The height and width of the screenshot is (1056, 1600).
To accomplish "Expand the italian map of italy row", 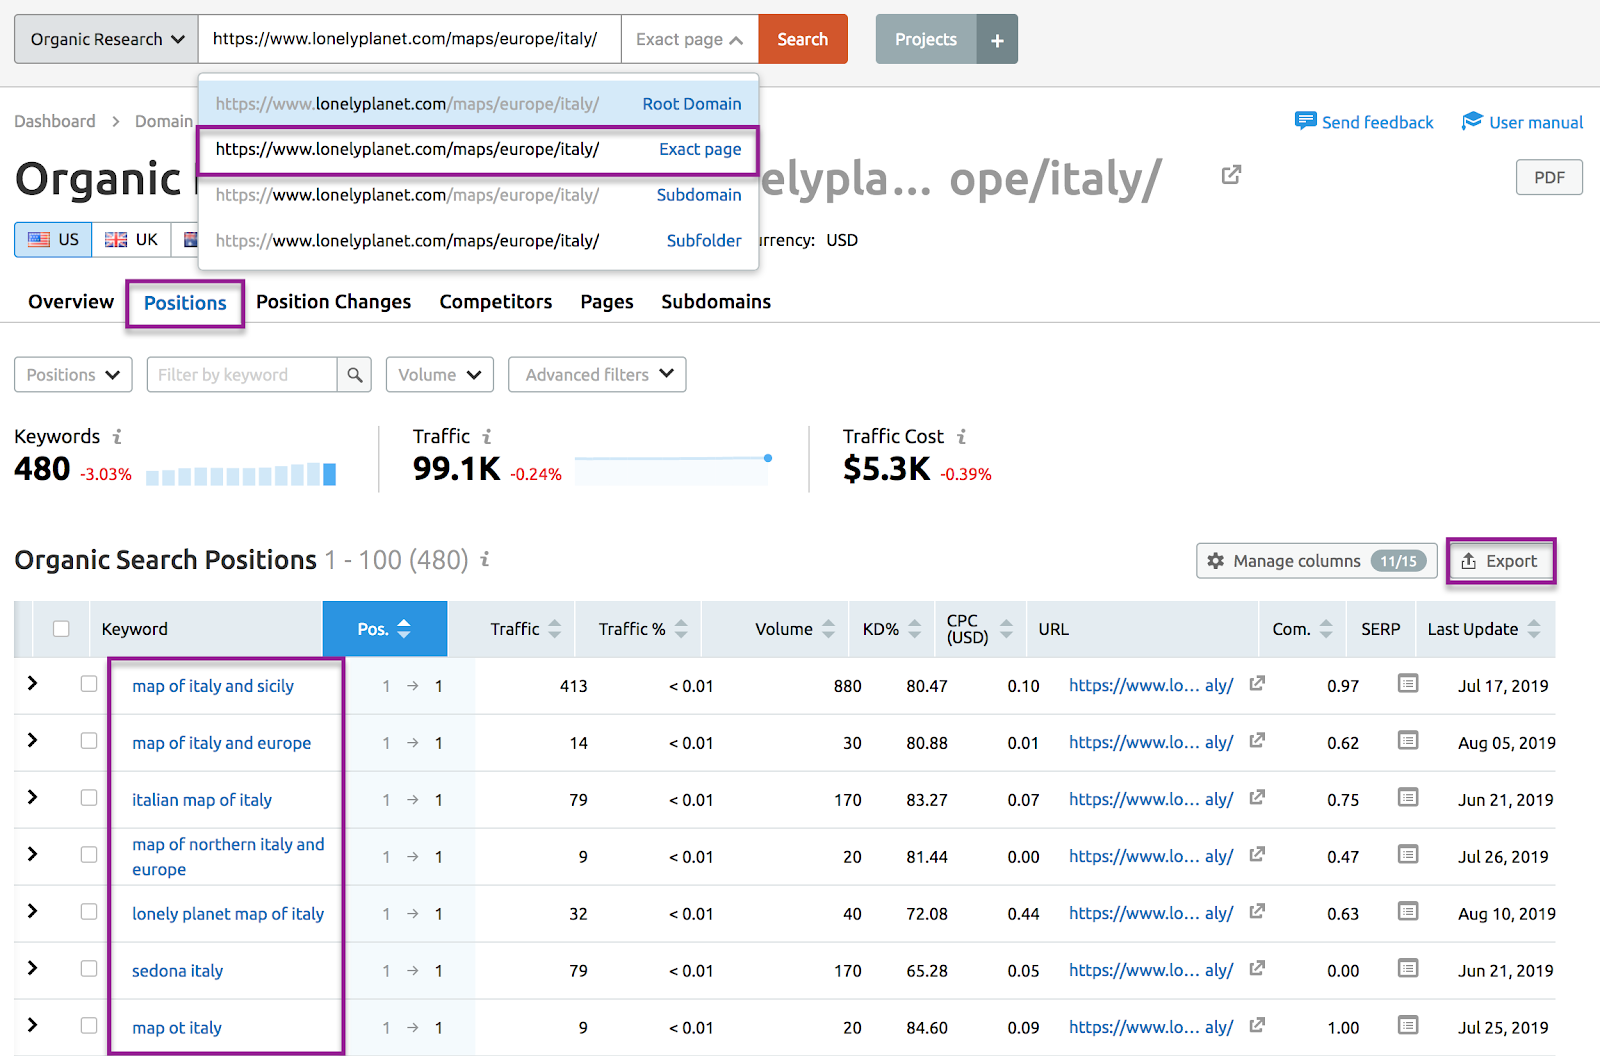I will point(32,797).
